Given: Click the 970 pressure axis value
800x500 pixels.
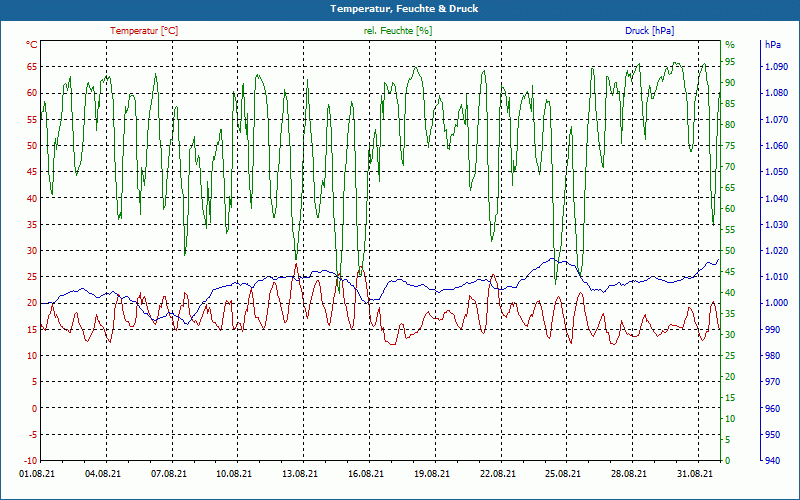Looking at the screenshot, I should click(773, 382).
